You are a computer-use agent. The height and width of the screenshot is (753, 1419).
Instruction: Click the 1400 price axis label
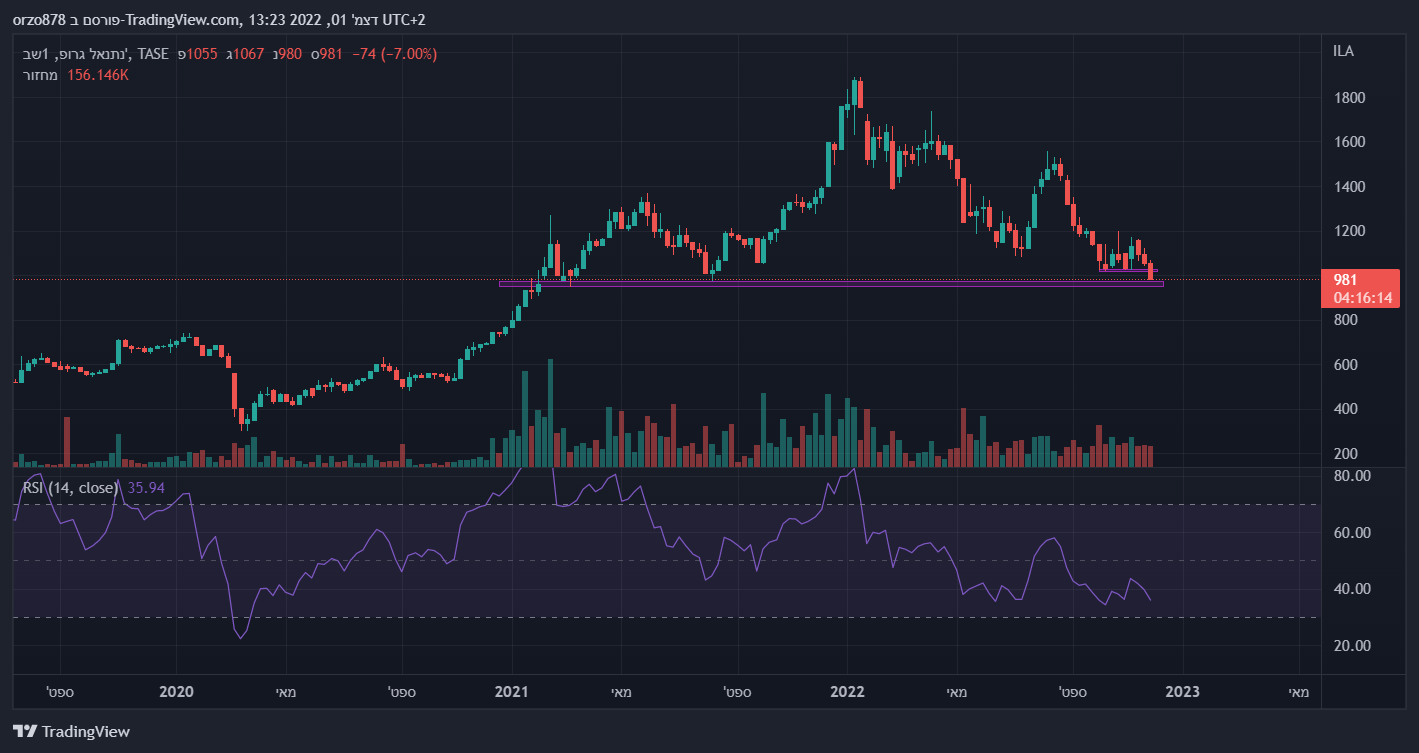click(x=1349, y=187)
